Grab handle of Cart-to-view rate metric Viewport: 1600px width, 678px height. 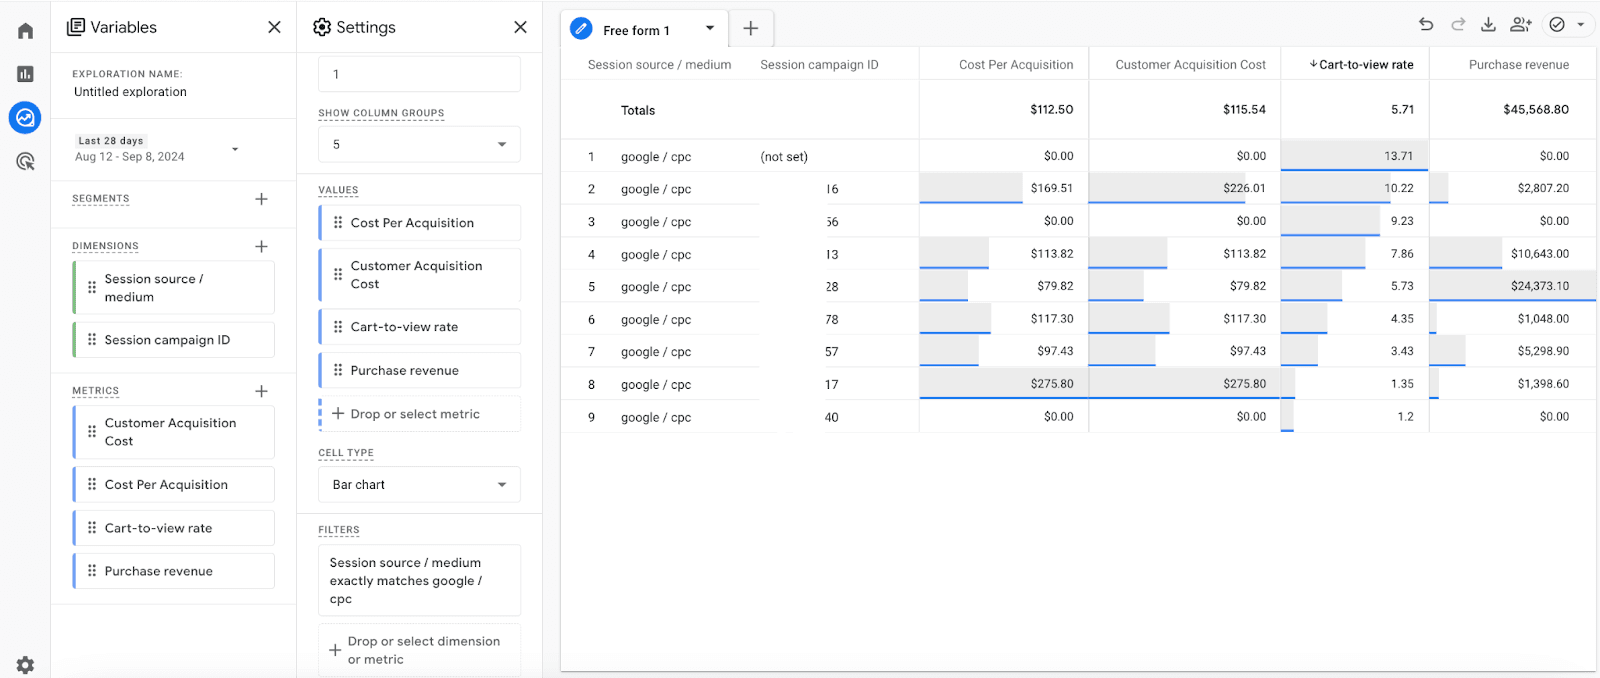click(x=92, y=528)
